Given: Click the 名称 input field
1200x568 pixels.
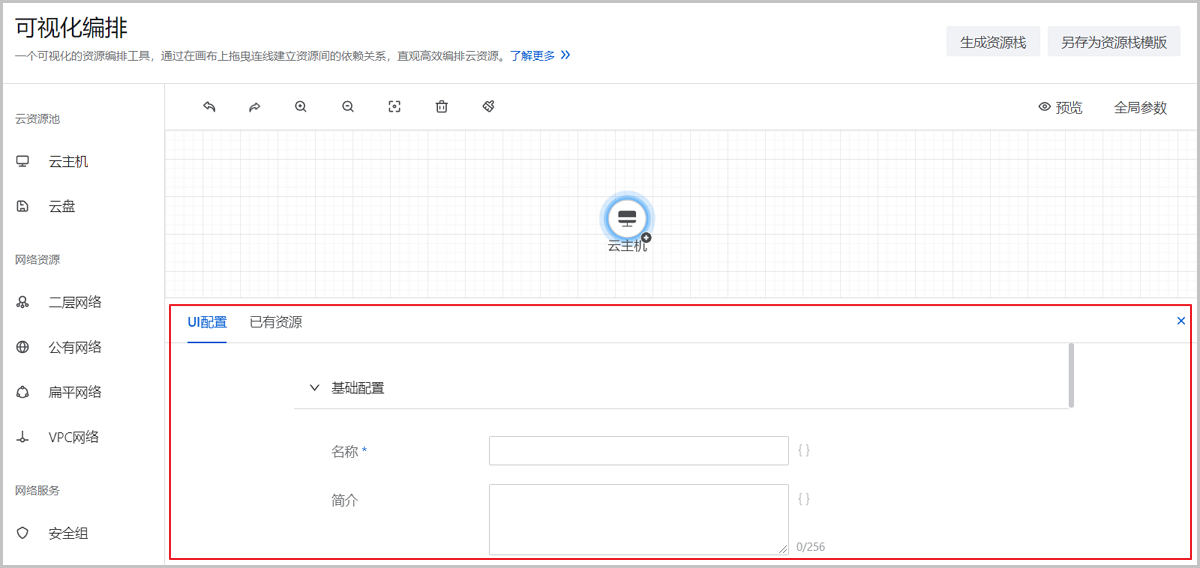Looking at the screenshot, I should pyautogui.click(x=638, y=451).
